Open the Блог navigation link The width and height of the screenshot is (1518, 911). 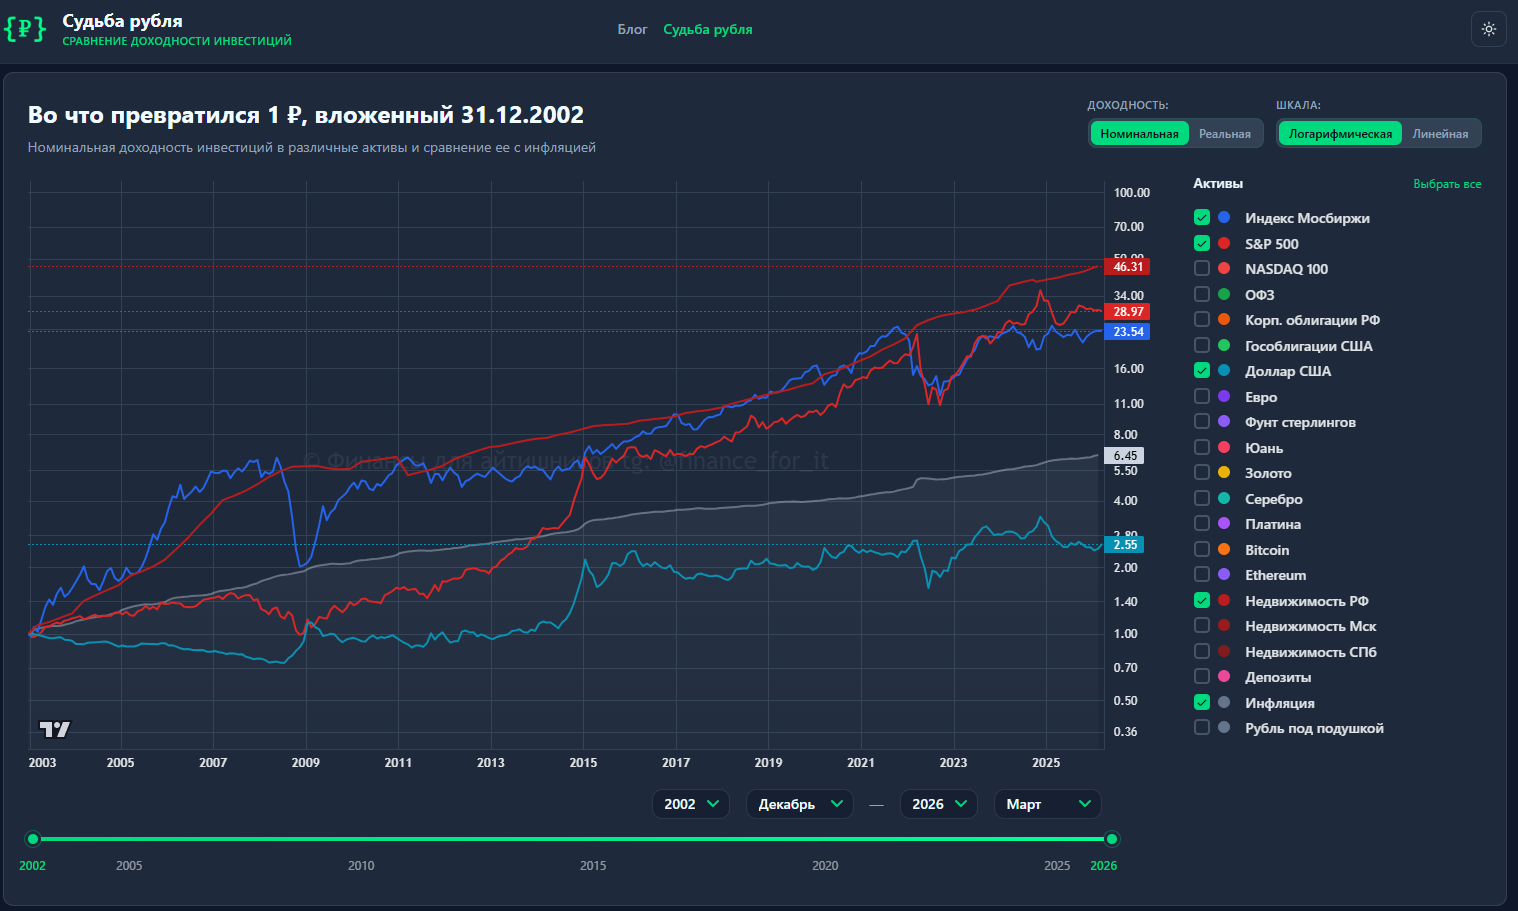click(632, 29)
